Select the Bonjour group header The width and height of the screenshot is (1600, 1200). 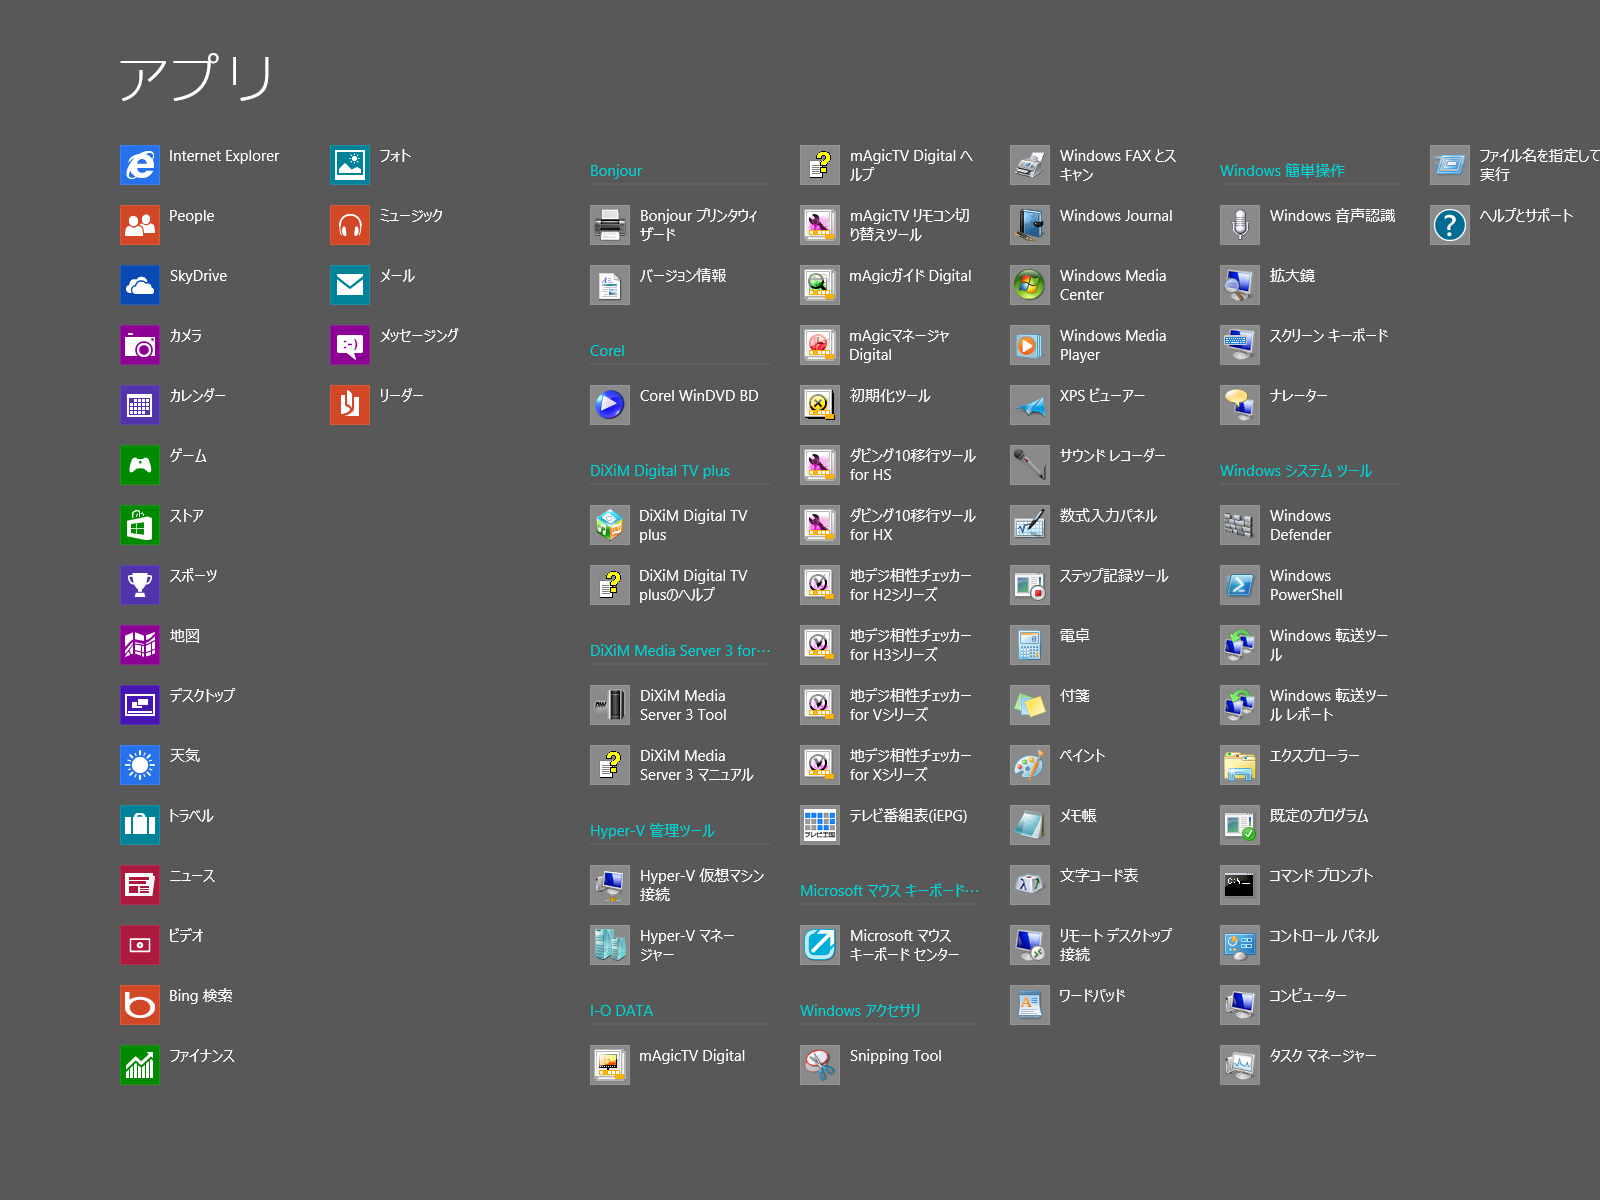tap(616, 171)
